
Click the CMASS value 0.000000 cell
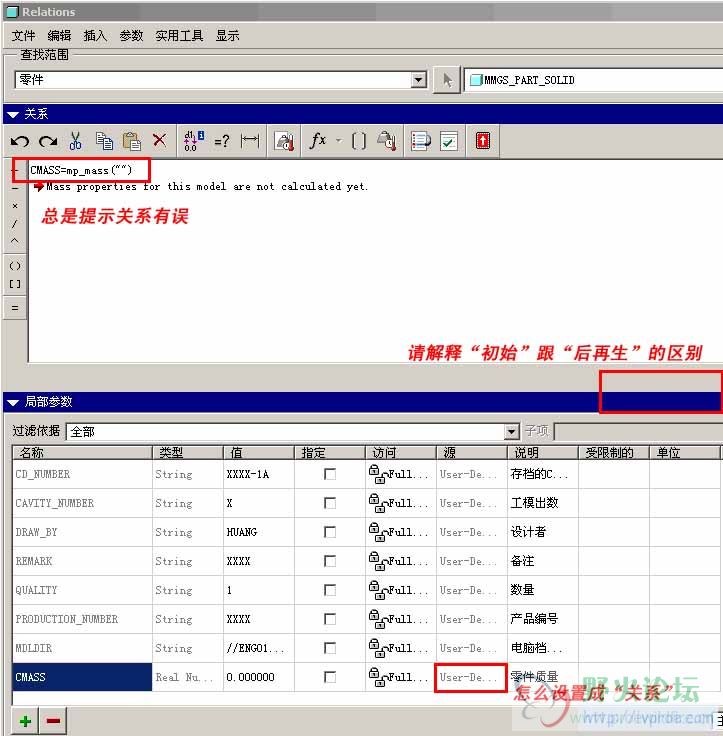tap(259, 677)
